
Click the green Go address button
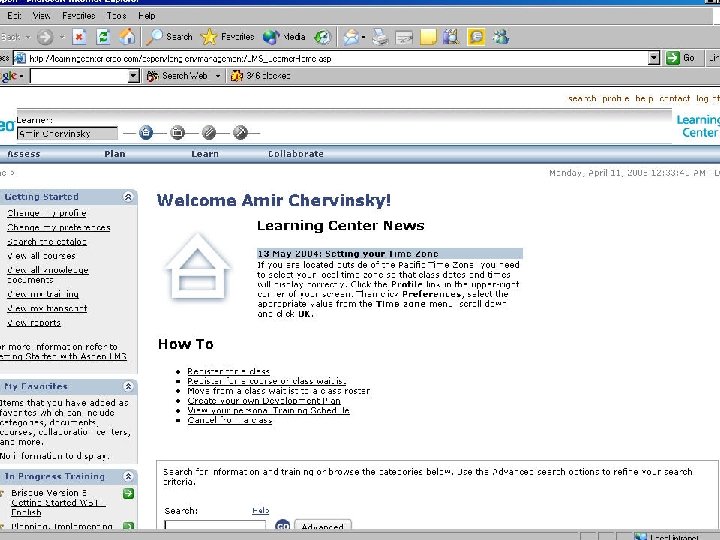pyautogui.click(x=680, y=58)
